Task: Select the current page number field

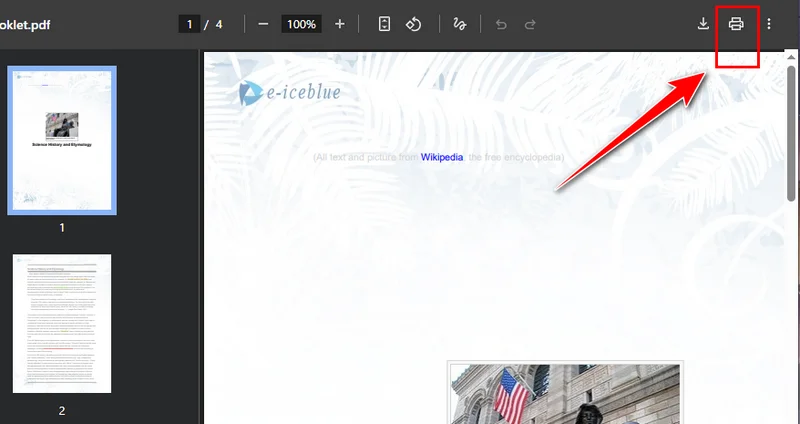Action: [x=189, y=24]
